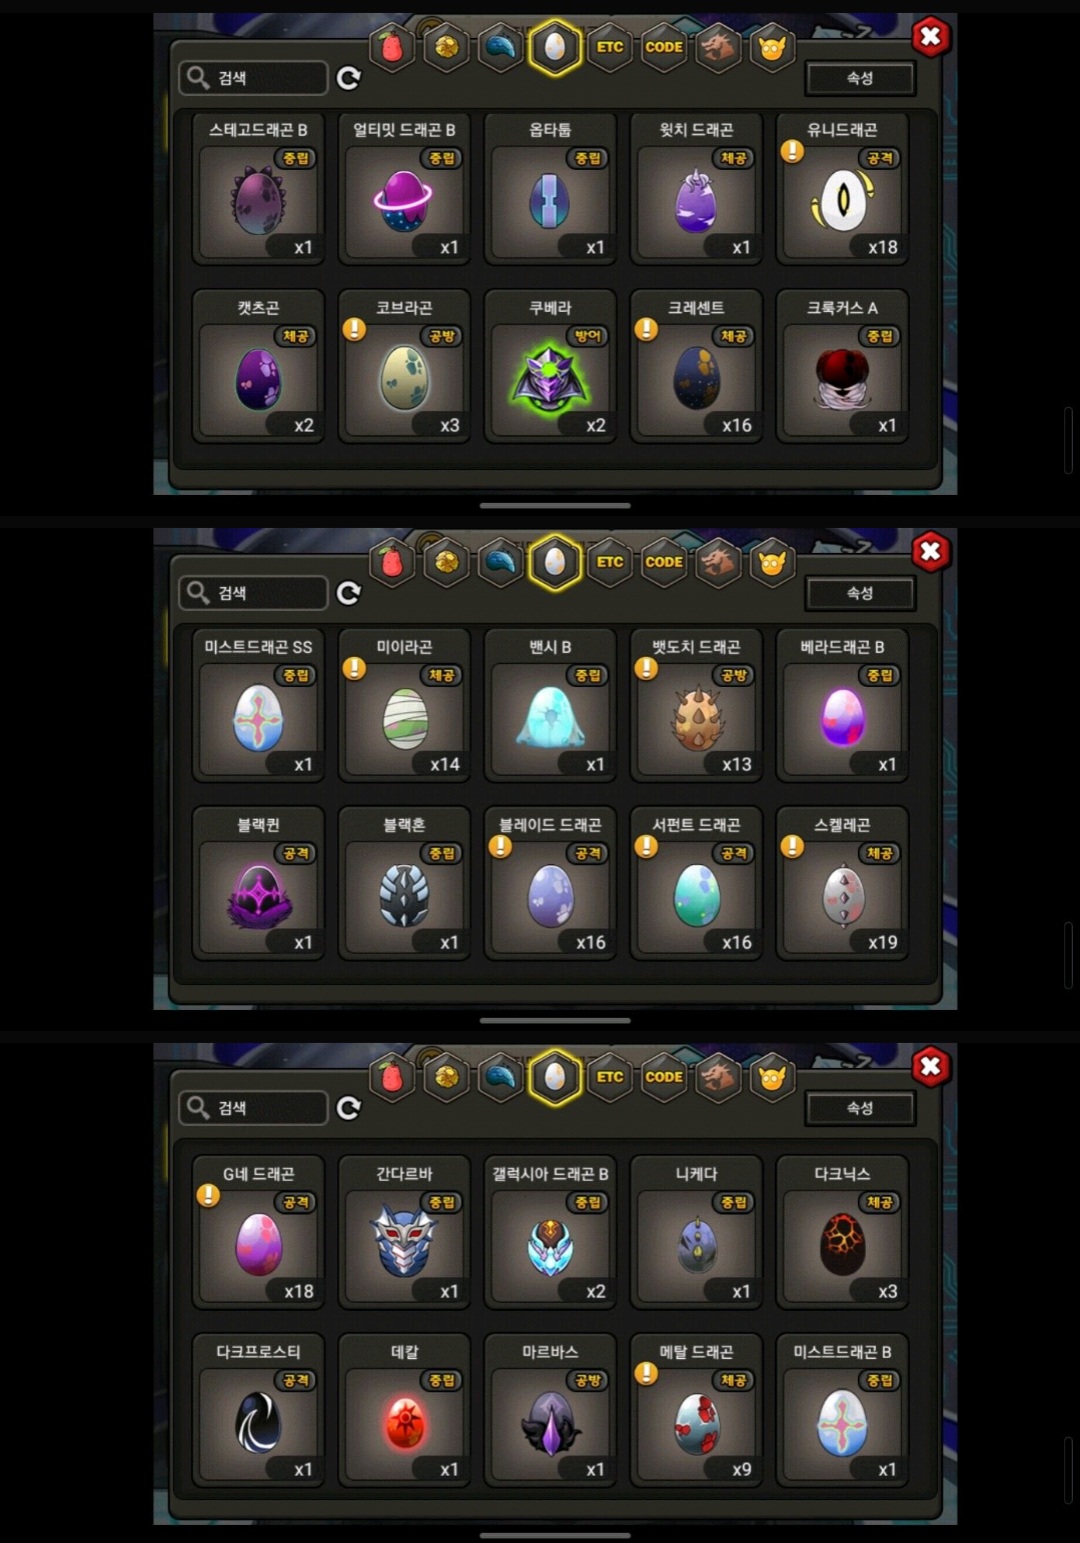The width and height of the screenshot is (1080, 1543).
Task: Select the 다크닉스 lava egg
Action: pos(842,1233)
